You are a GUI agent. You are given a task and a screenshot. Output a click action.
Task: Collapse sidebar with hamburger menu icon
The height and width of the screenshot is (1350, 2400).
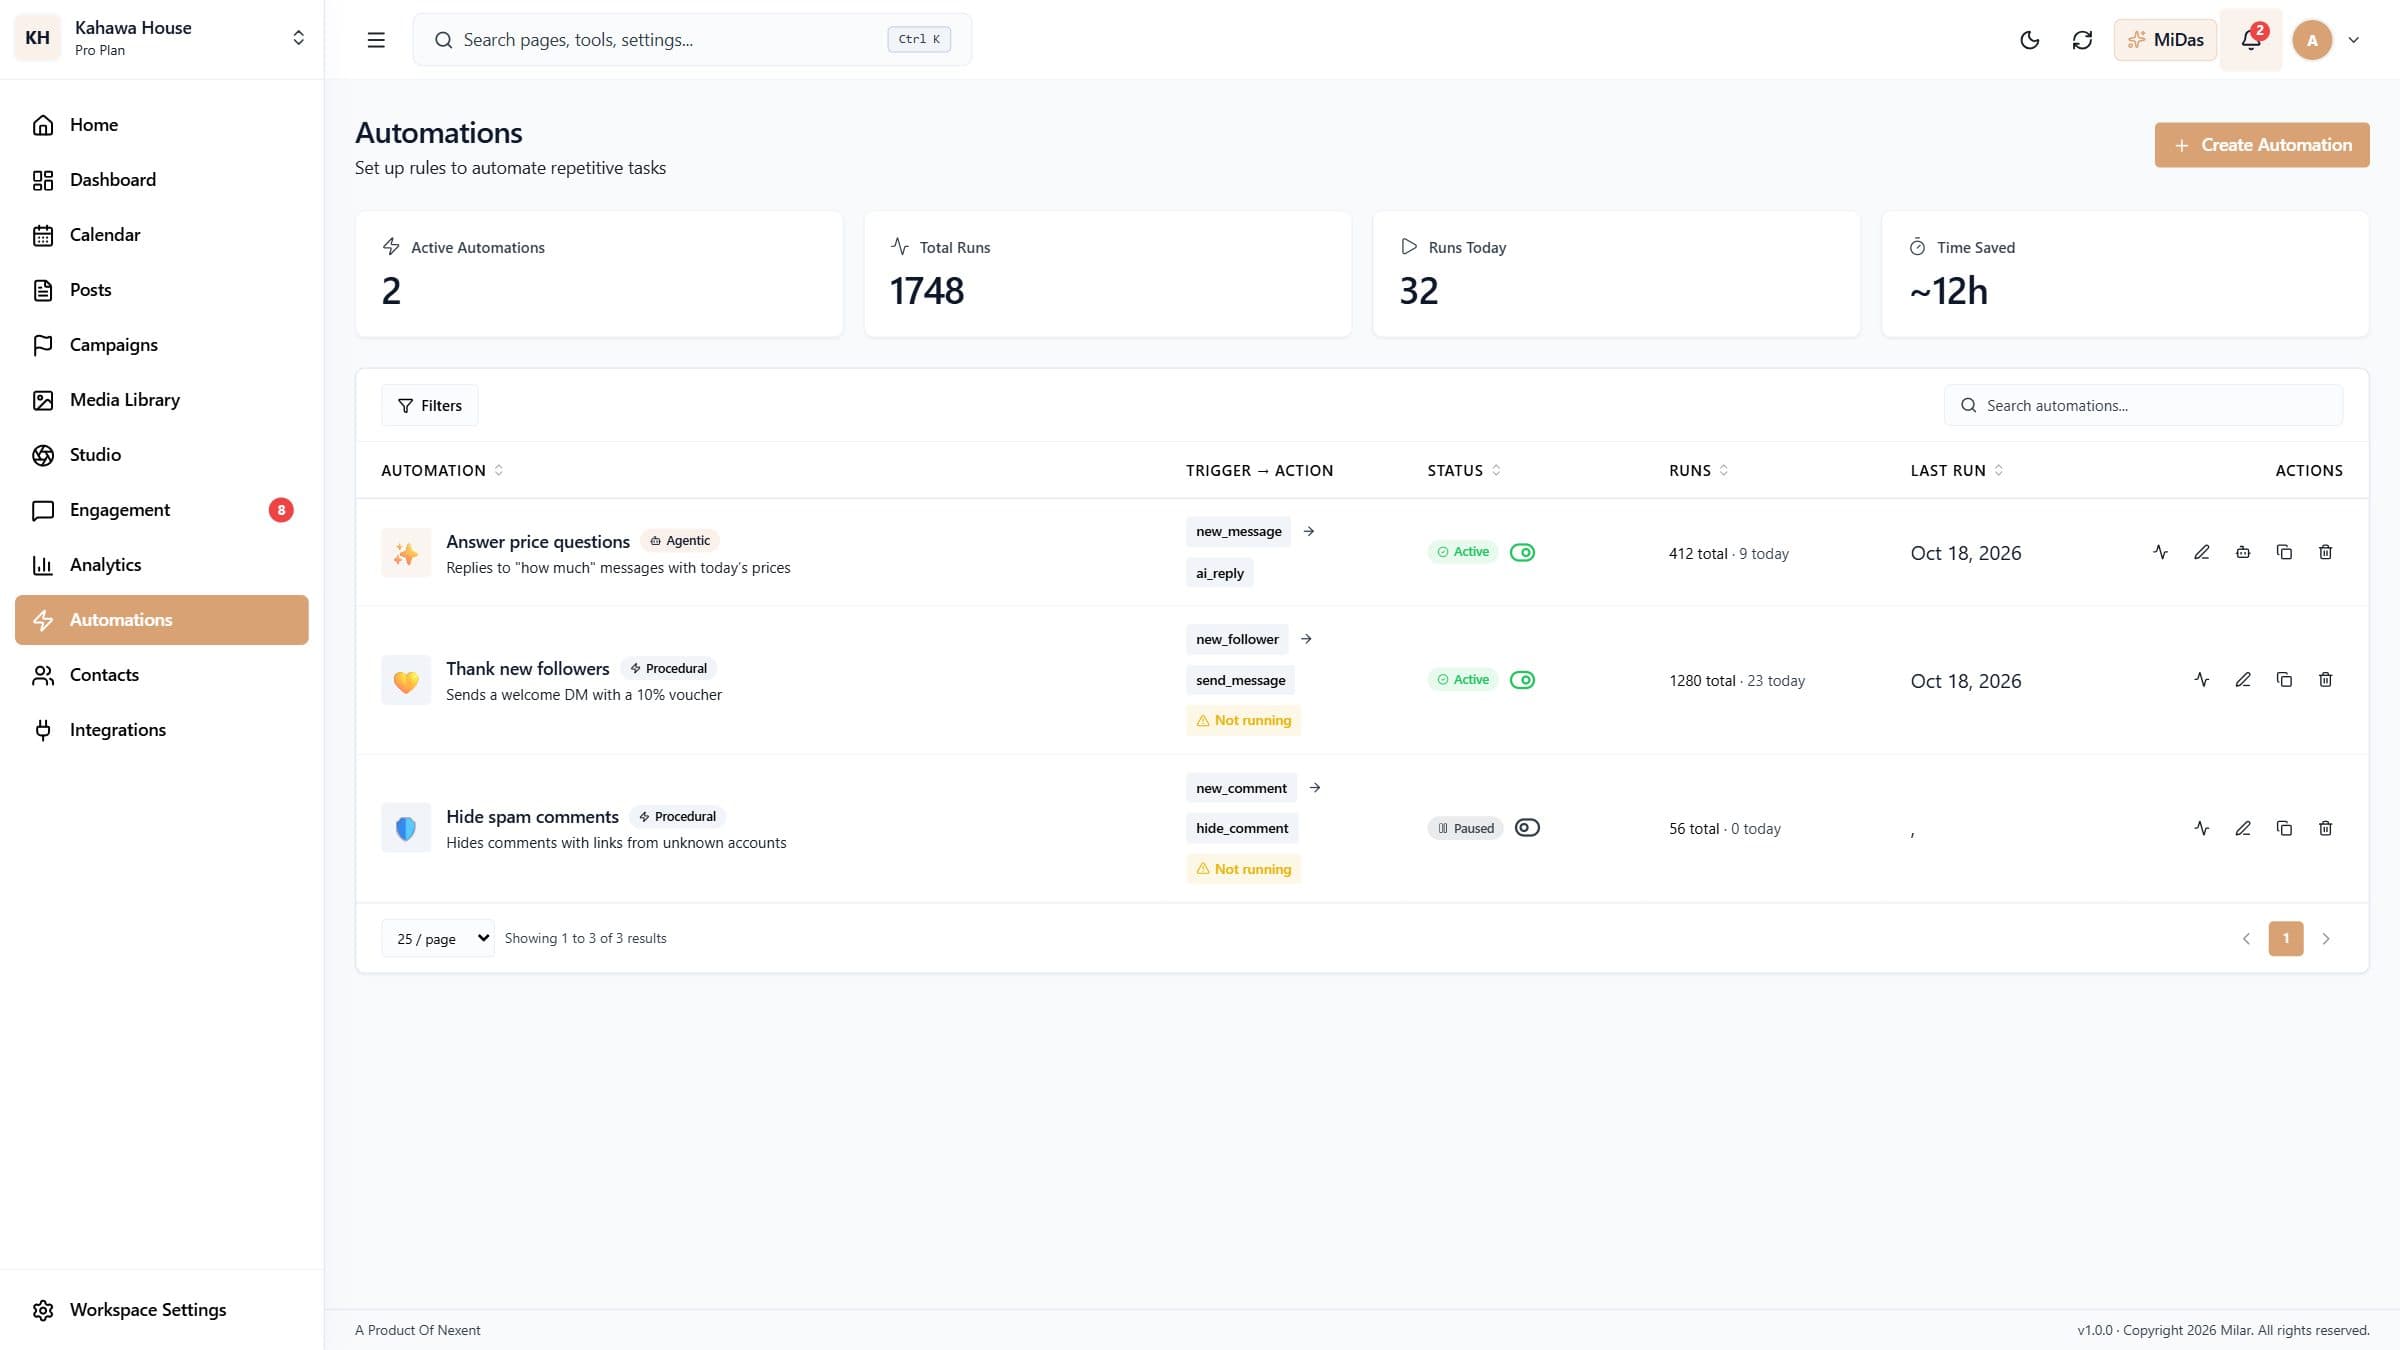pyautogui.click(x=376, y=40)
